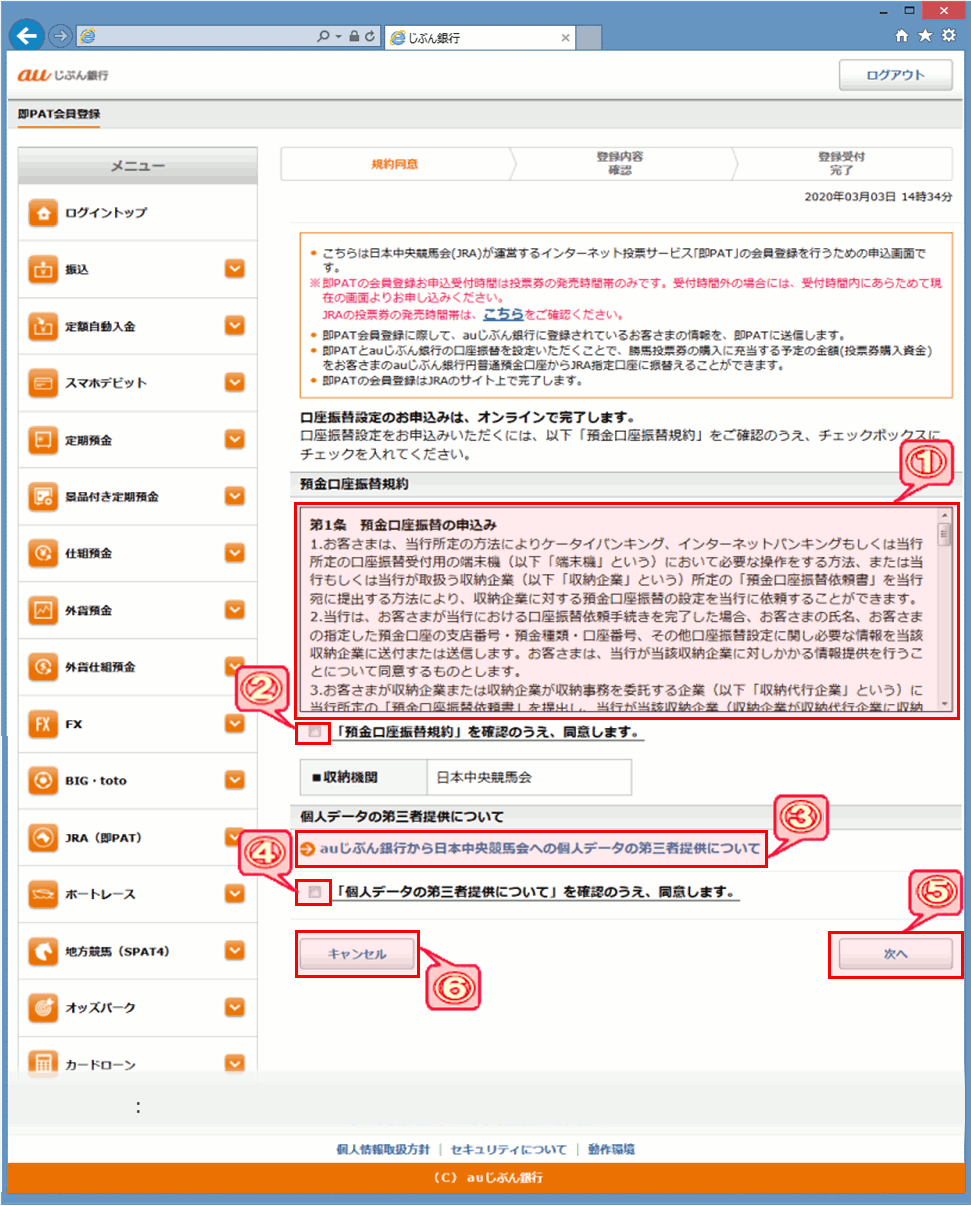971x1206 pixels.
Task: Open browser favorites star icon
Action: (x=925, y=36)
